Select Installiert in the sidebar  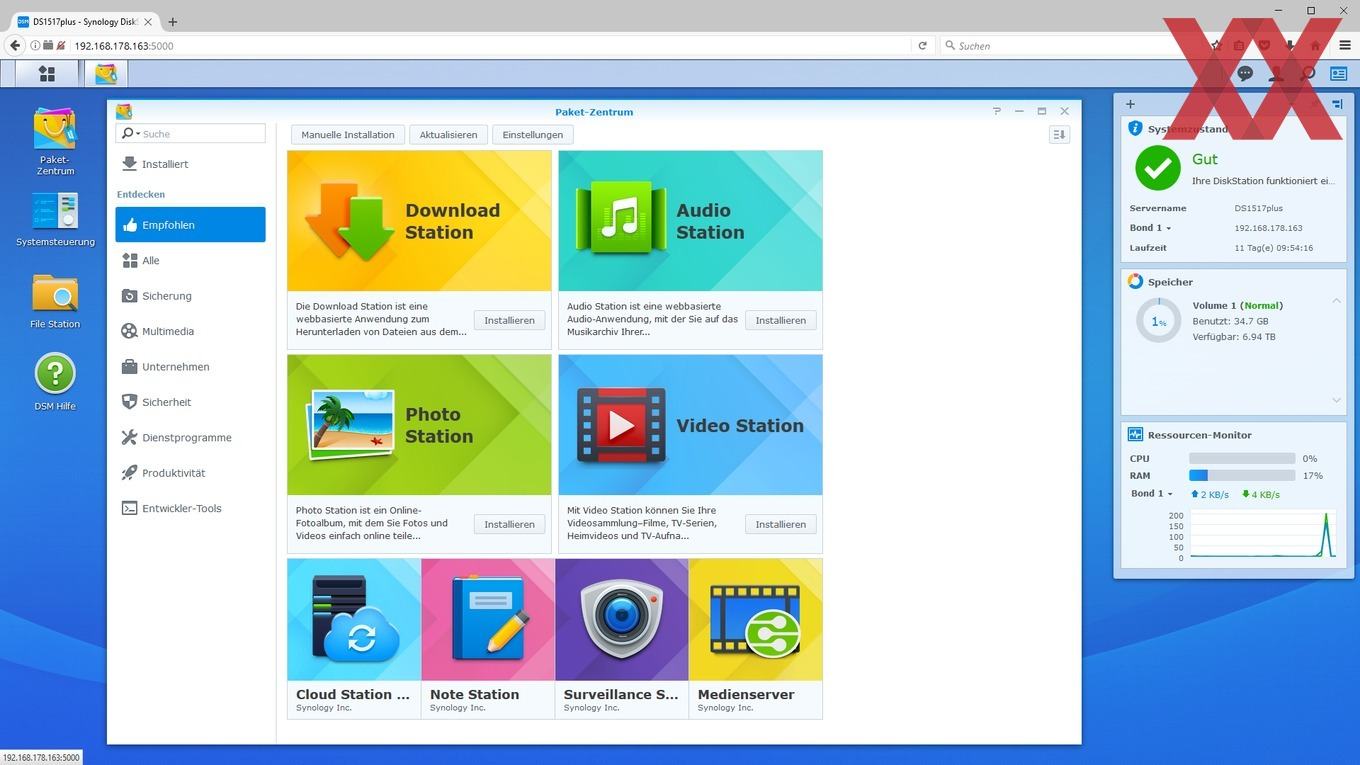pyautogui.click(x=190, y=164)
